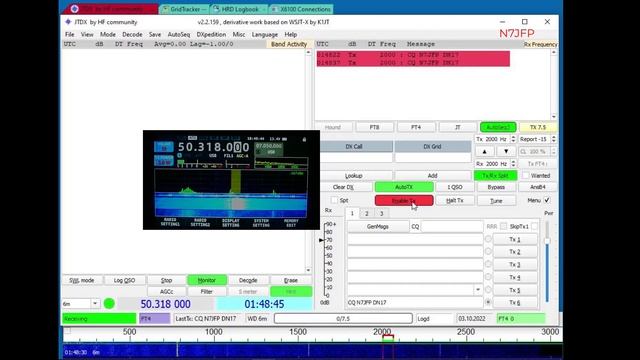
Task: Open the 6m band dropdown
Action: tap(95, 304)
